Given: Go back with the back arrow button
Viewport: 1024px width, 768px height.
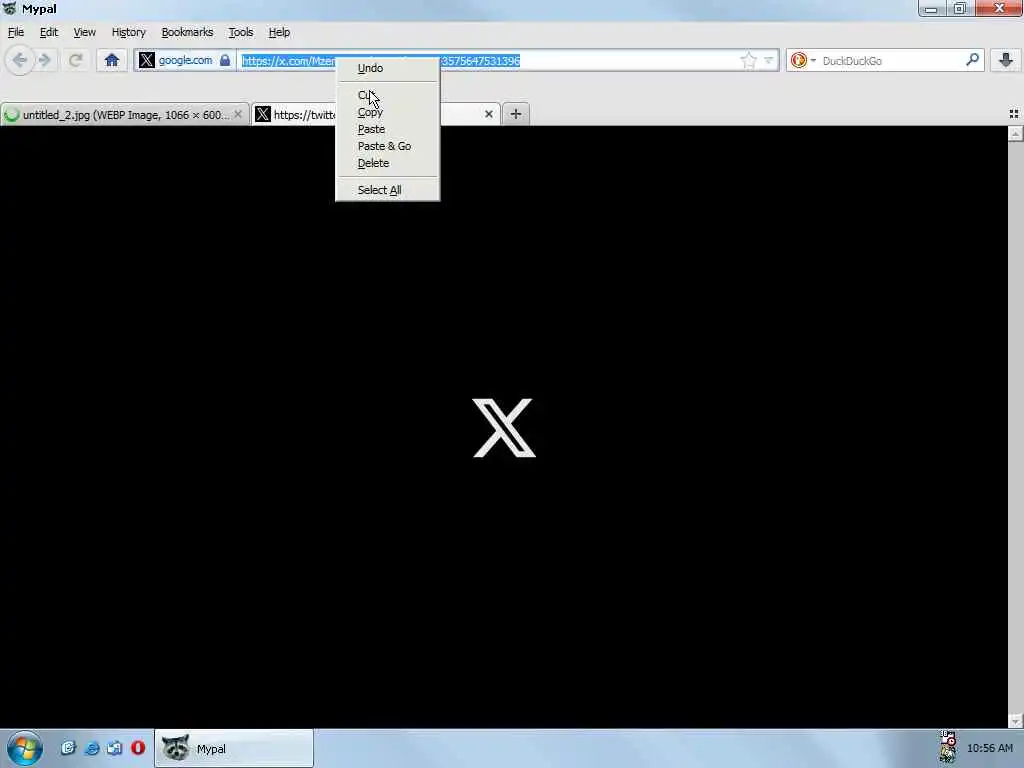Looking at the screenshot, I should (20, 61).
